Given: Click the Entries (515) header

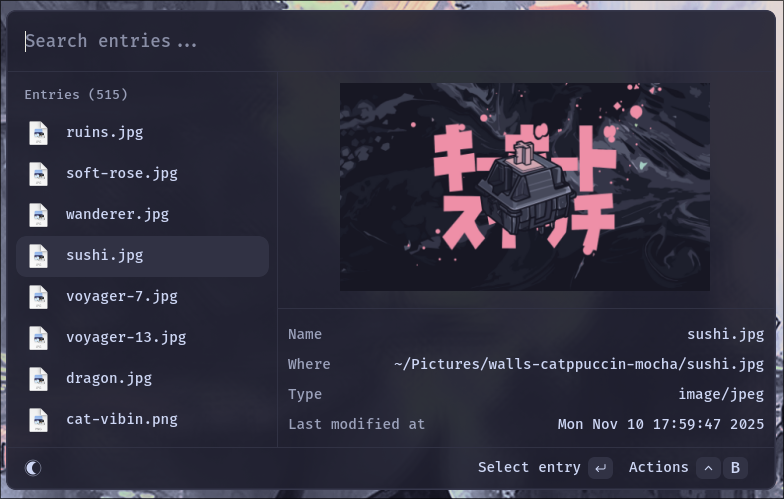Looking at the screenshot, I should pyautogui.click(x=76, y=94).
